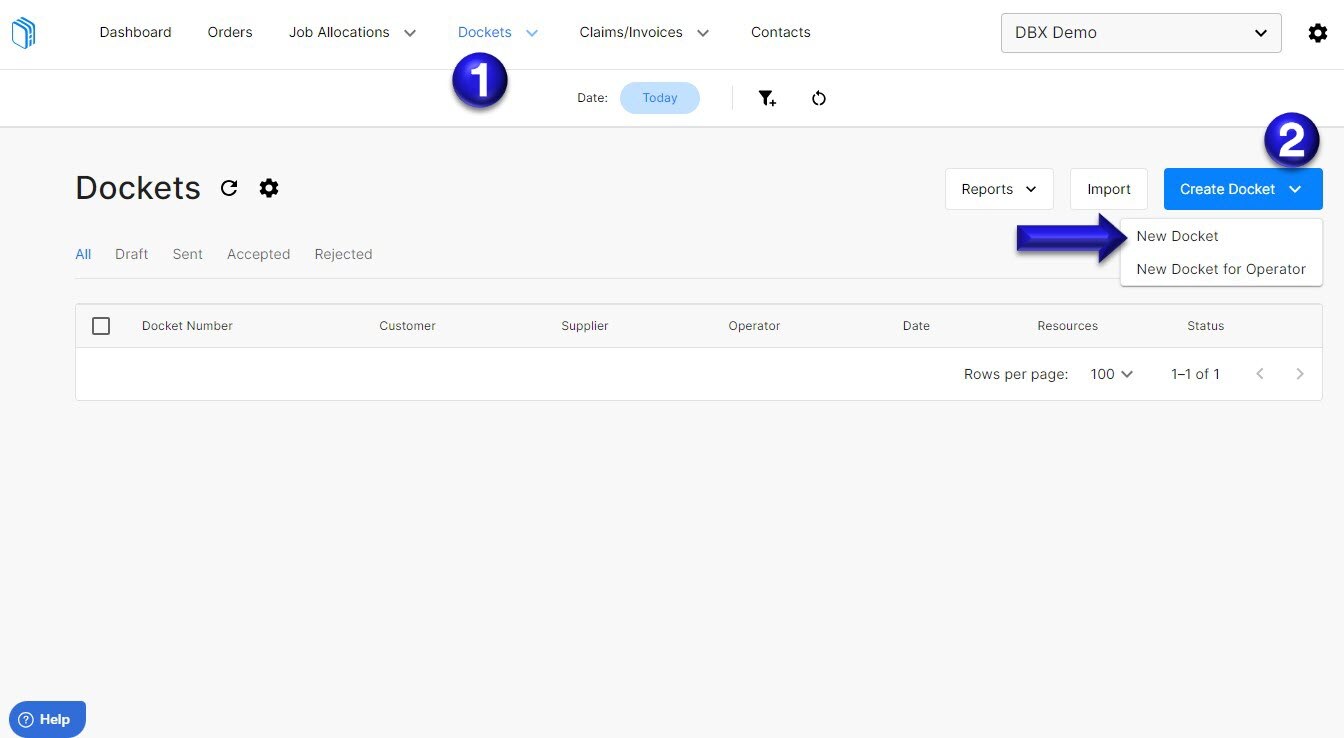Viewport: 1344px width, 738px height.
Task: Refresh the Dockets list
Action: [x=229, y=188]
